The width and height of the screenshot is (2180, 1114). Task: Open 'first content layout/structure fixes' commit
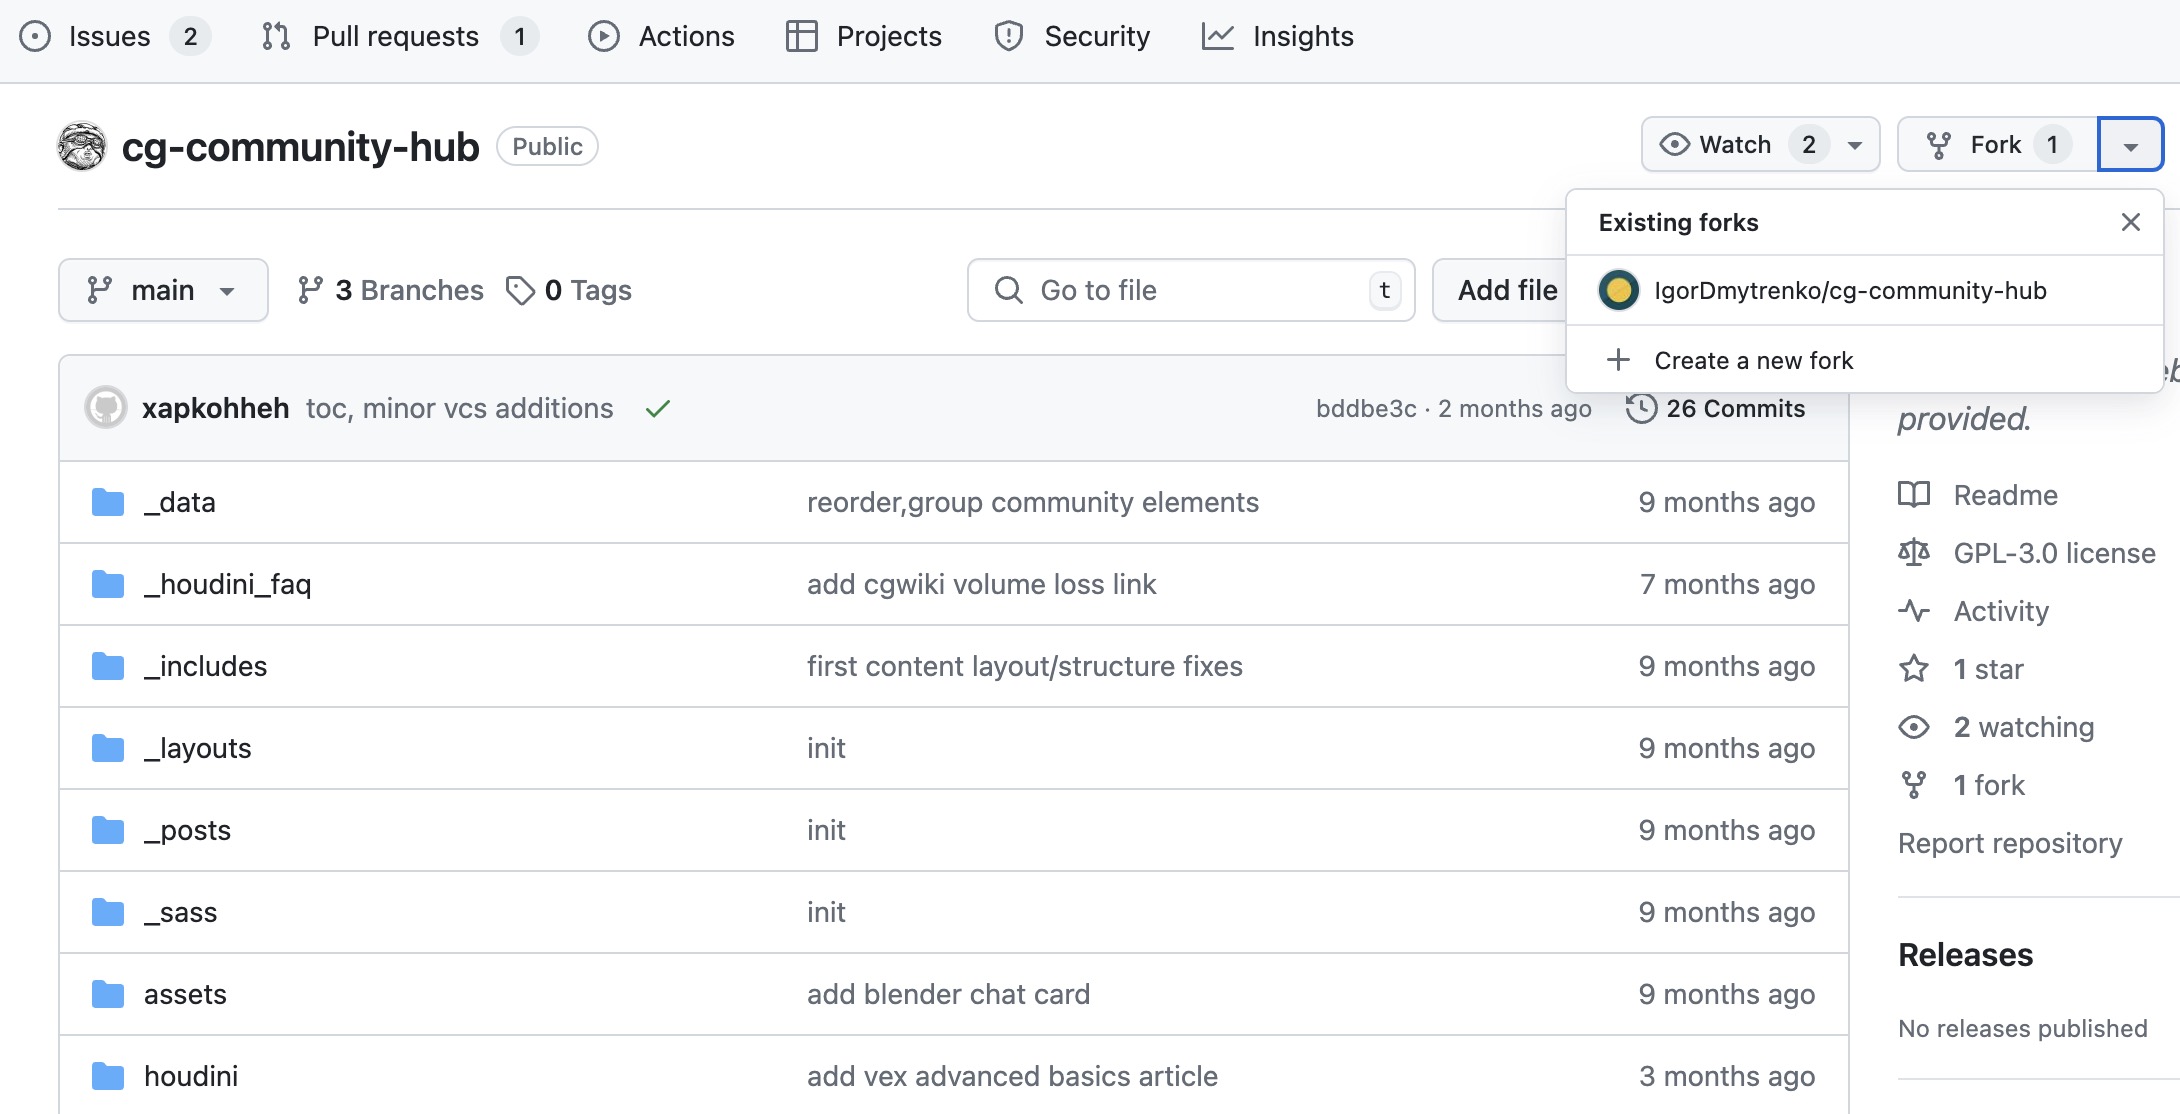(x=1025, y=666)
